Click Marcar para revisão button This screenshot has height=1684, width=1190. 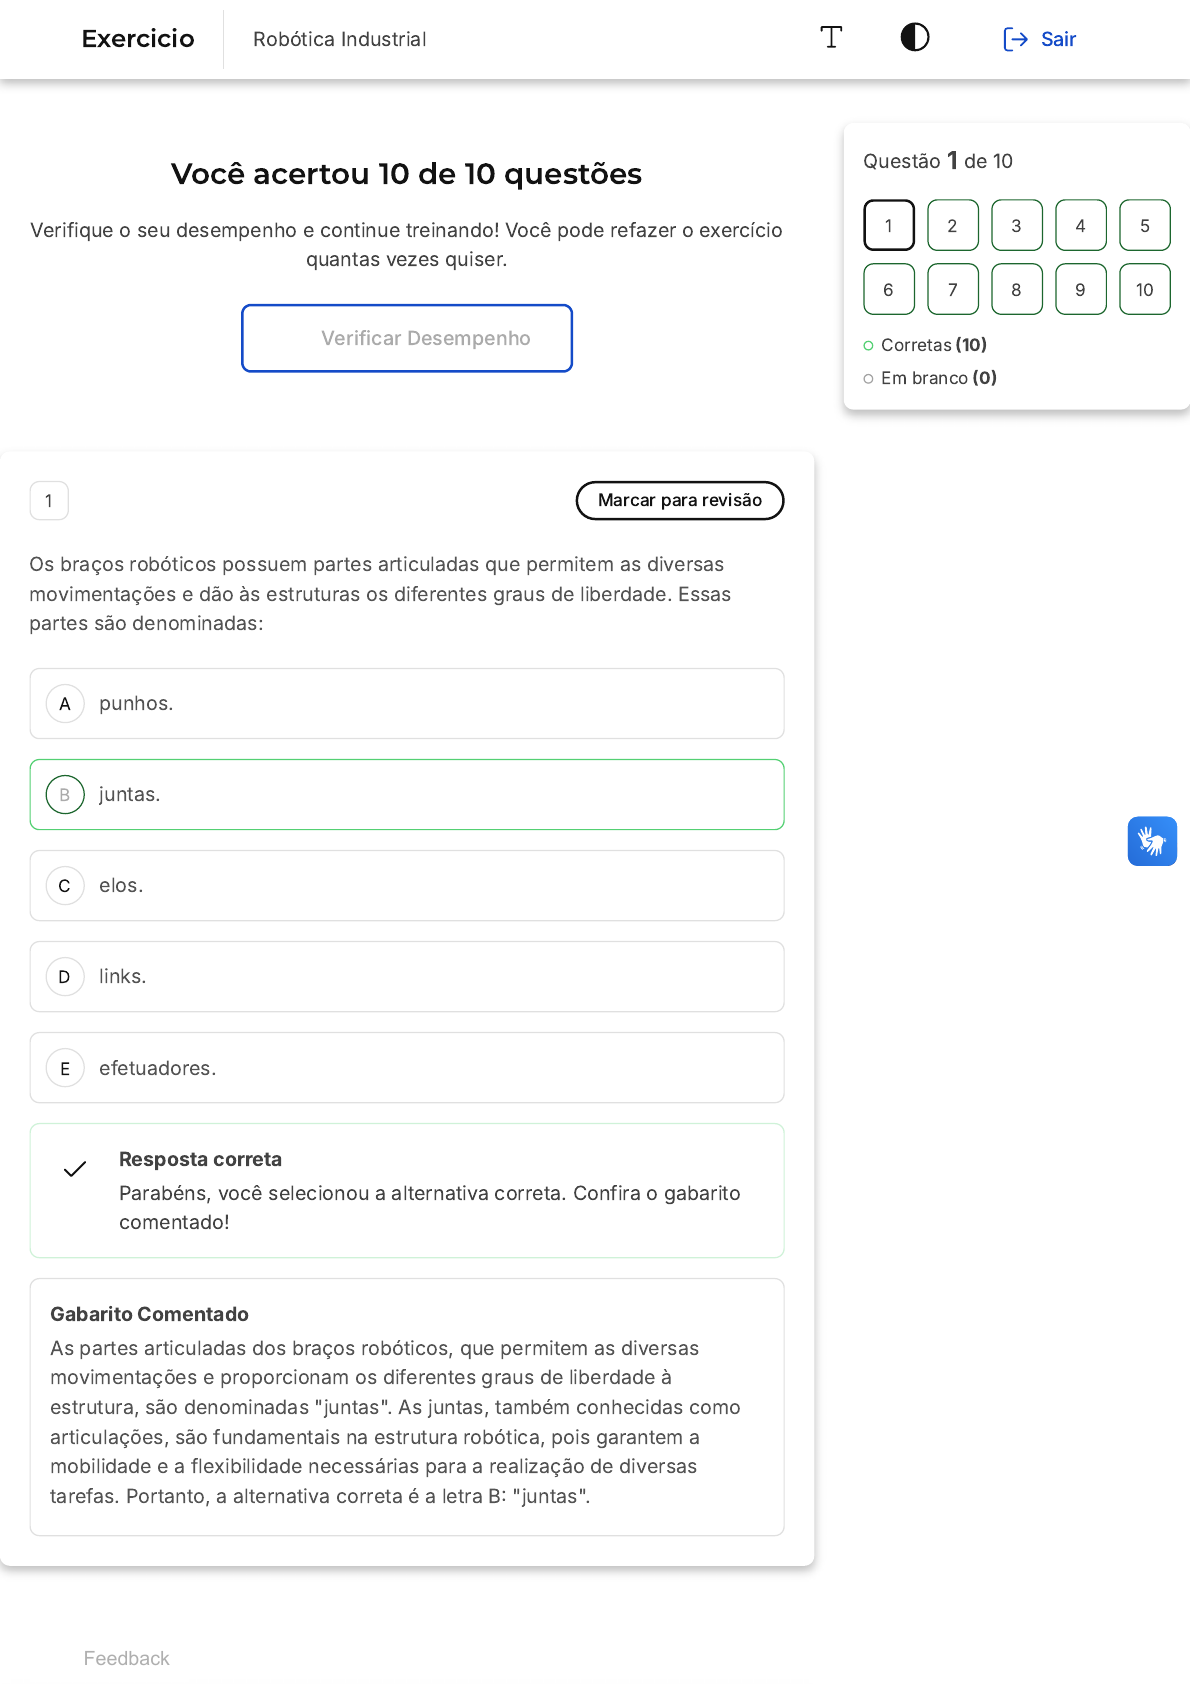point(680,500)
